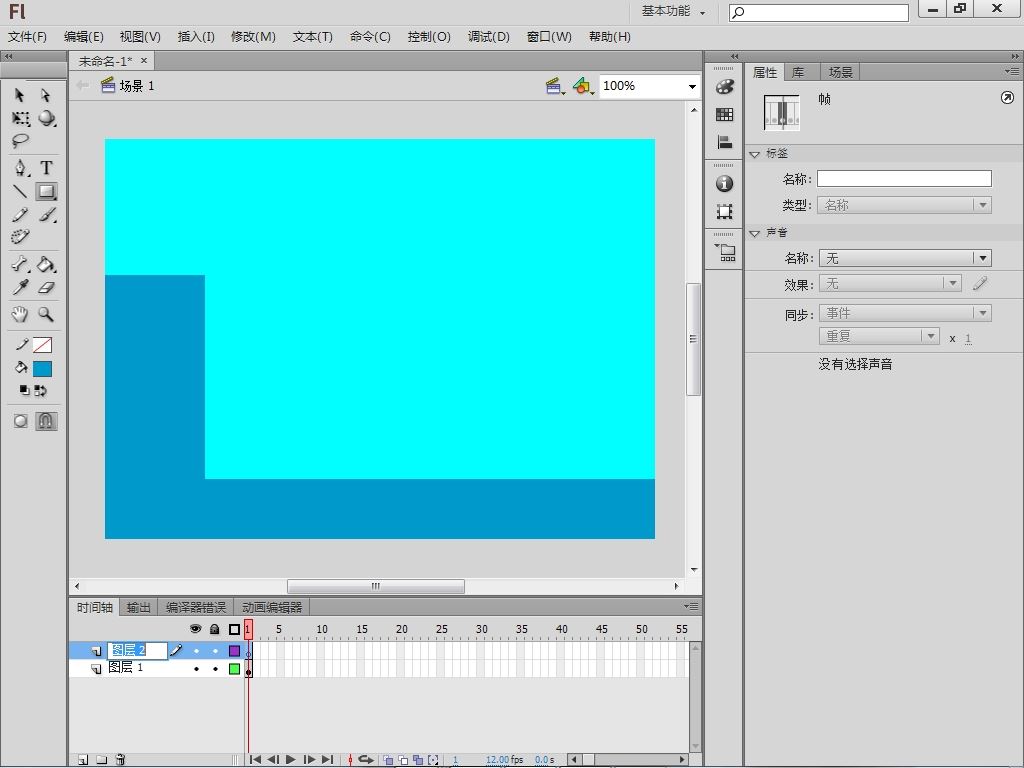Toggle Snap to Objects magnet
This screenshot has width=1024, height=768.
coord(46,421)
